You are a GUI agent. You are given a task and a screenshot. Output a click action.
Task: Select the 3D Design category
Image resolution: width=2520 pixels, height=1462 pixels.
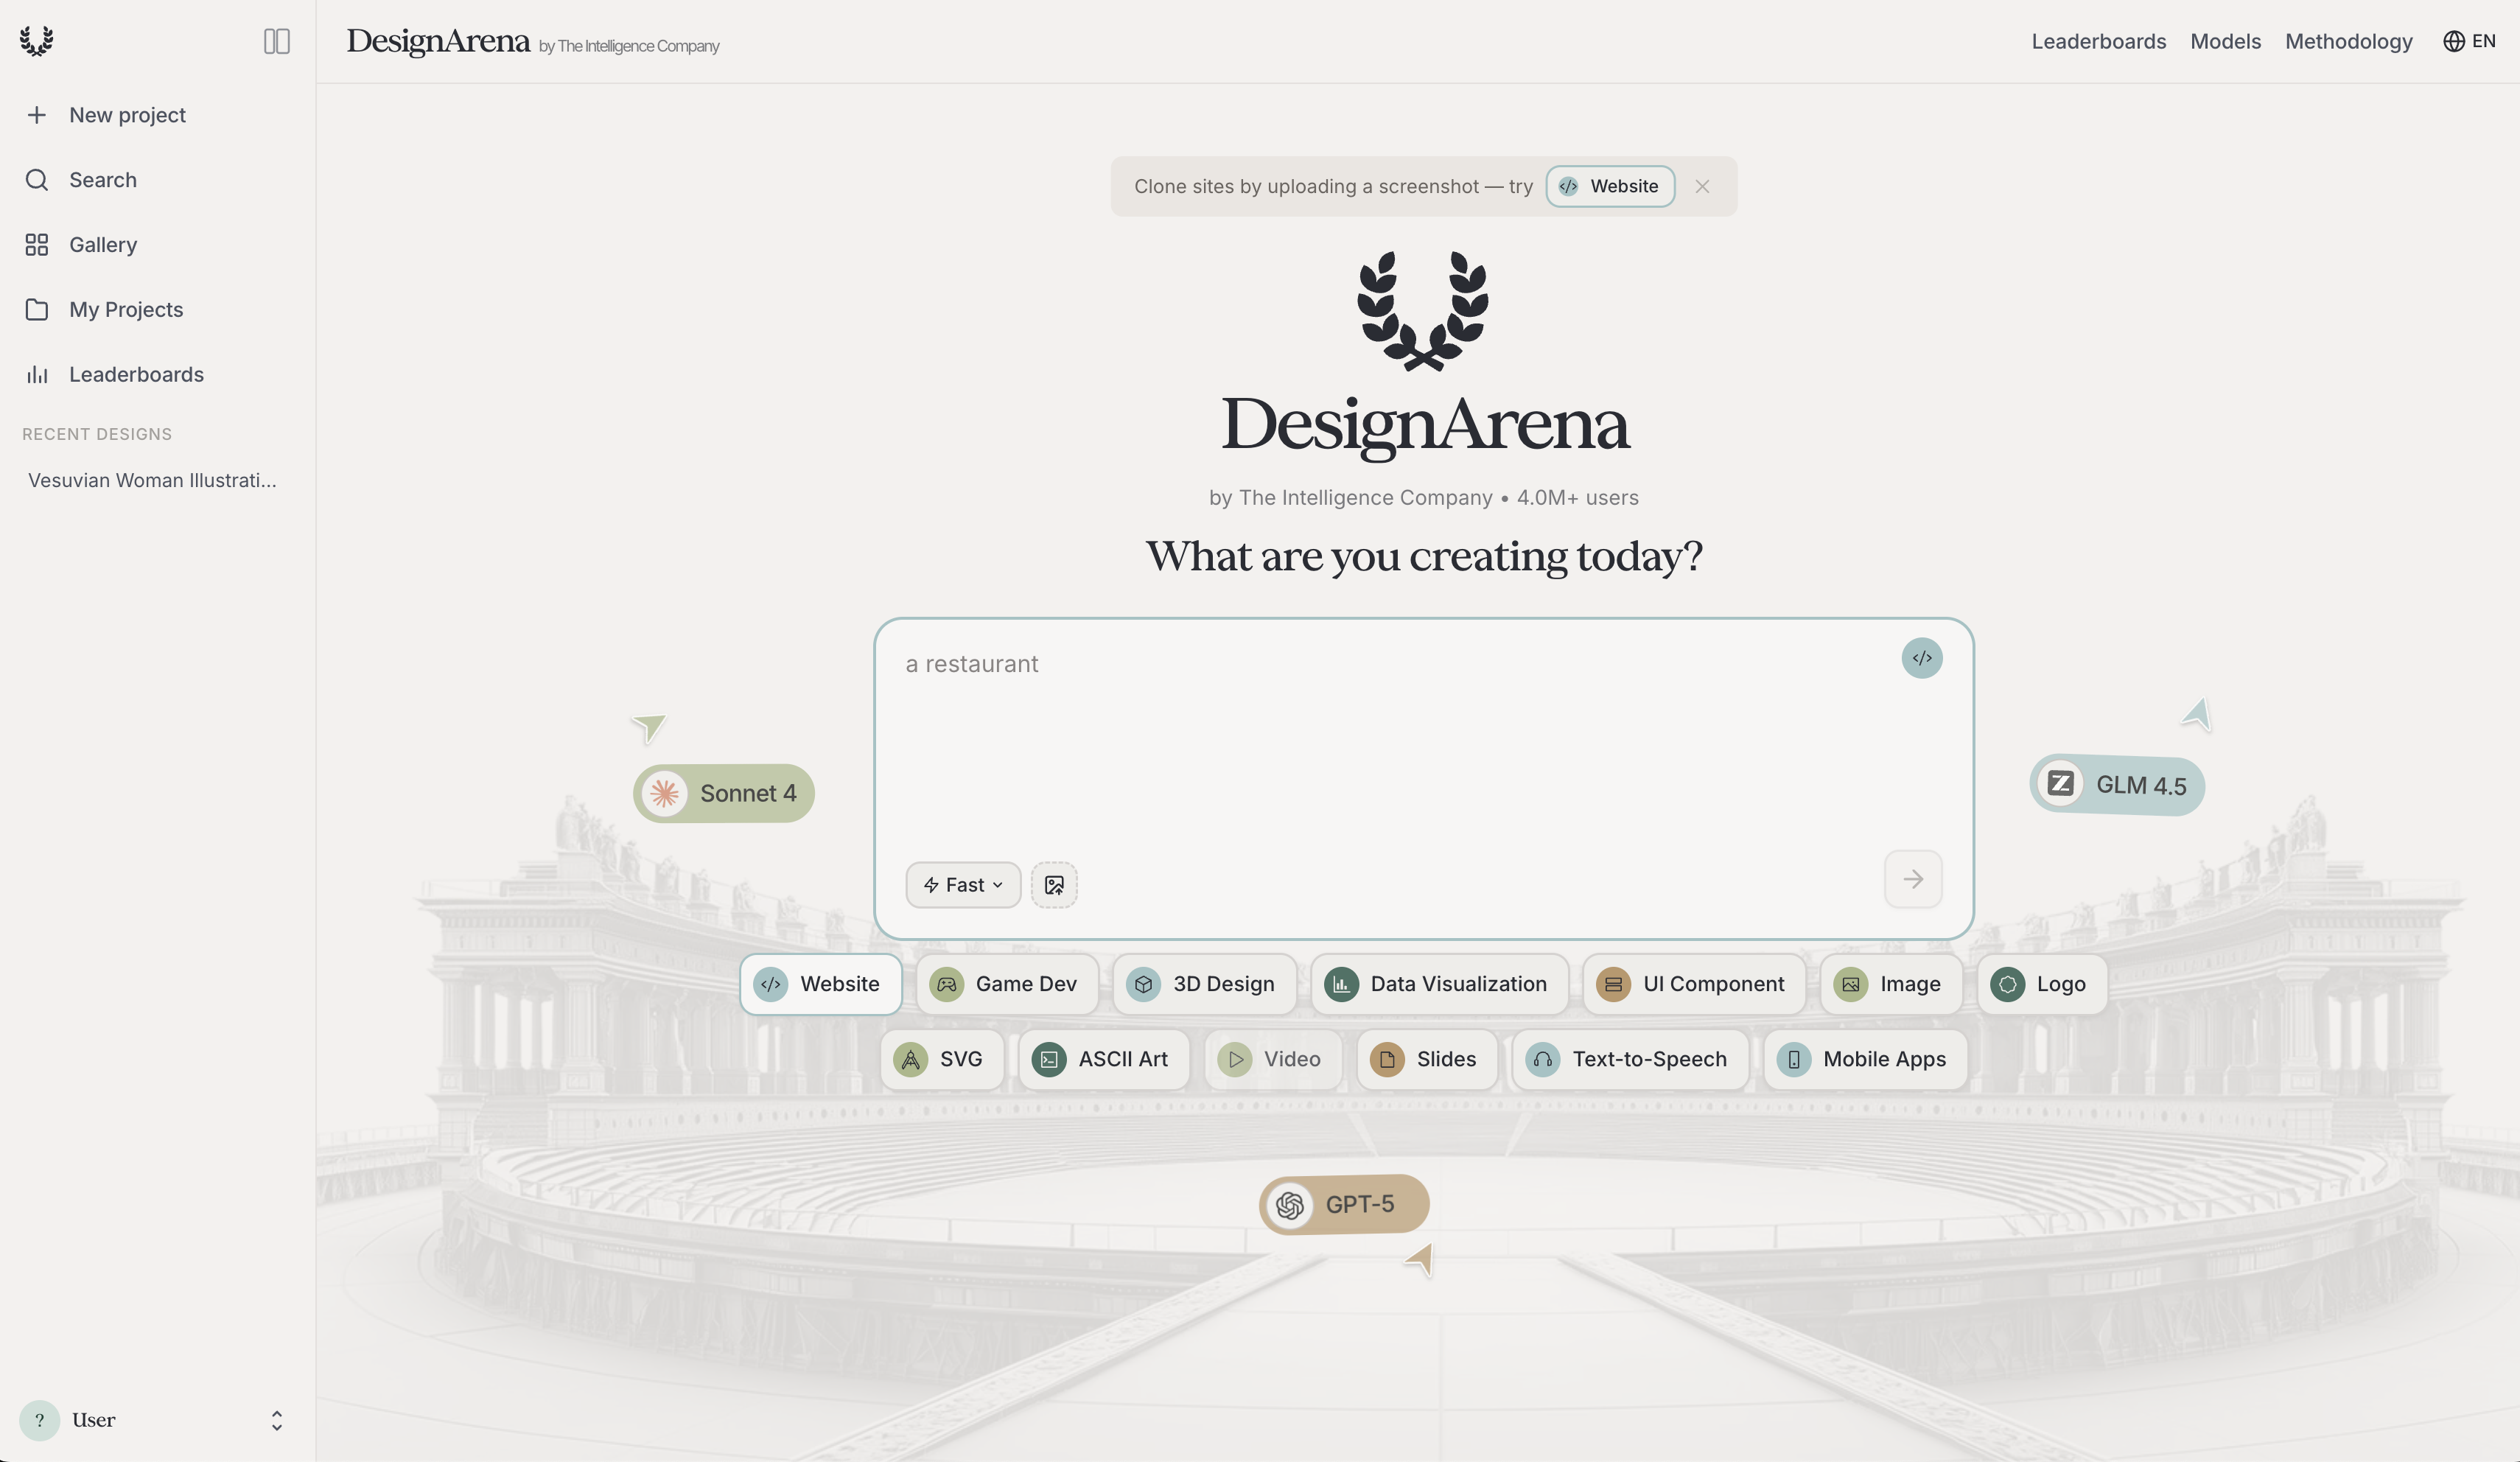(x=1204, y=984)
